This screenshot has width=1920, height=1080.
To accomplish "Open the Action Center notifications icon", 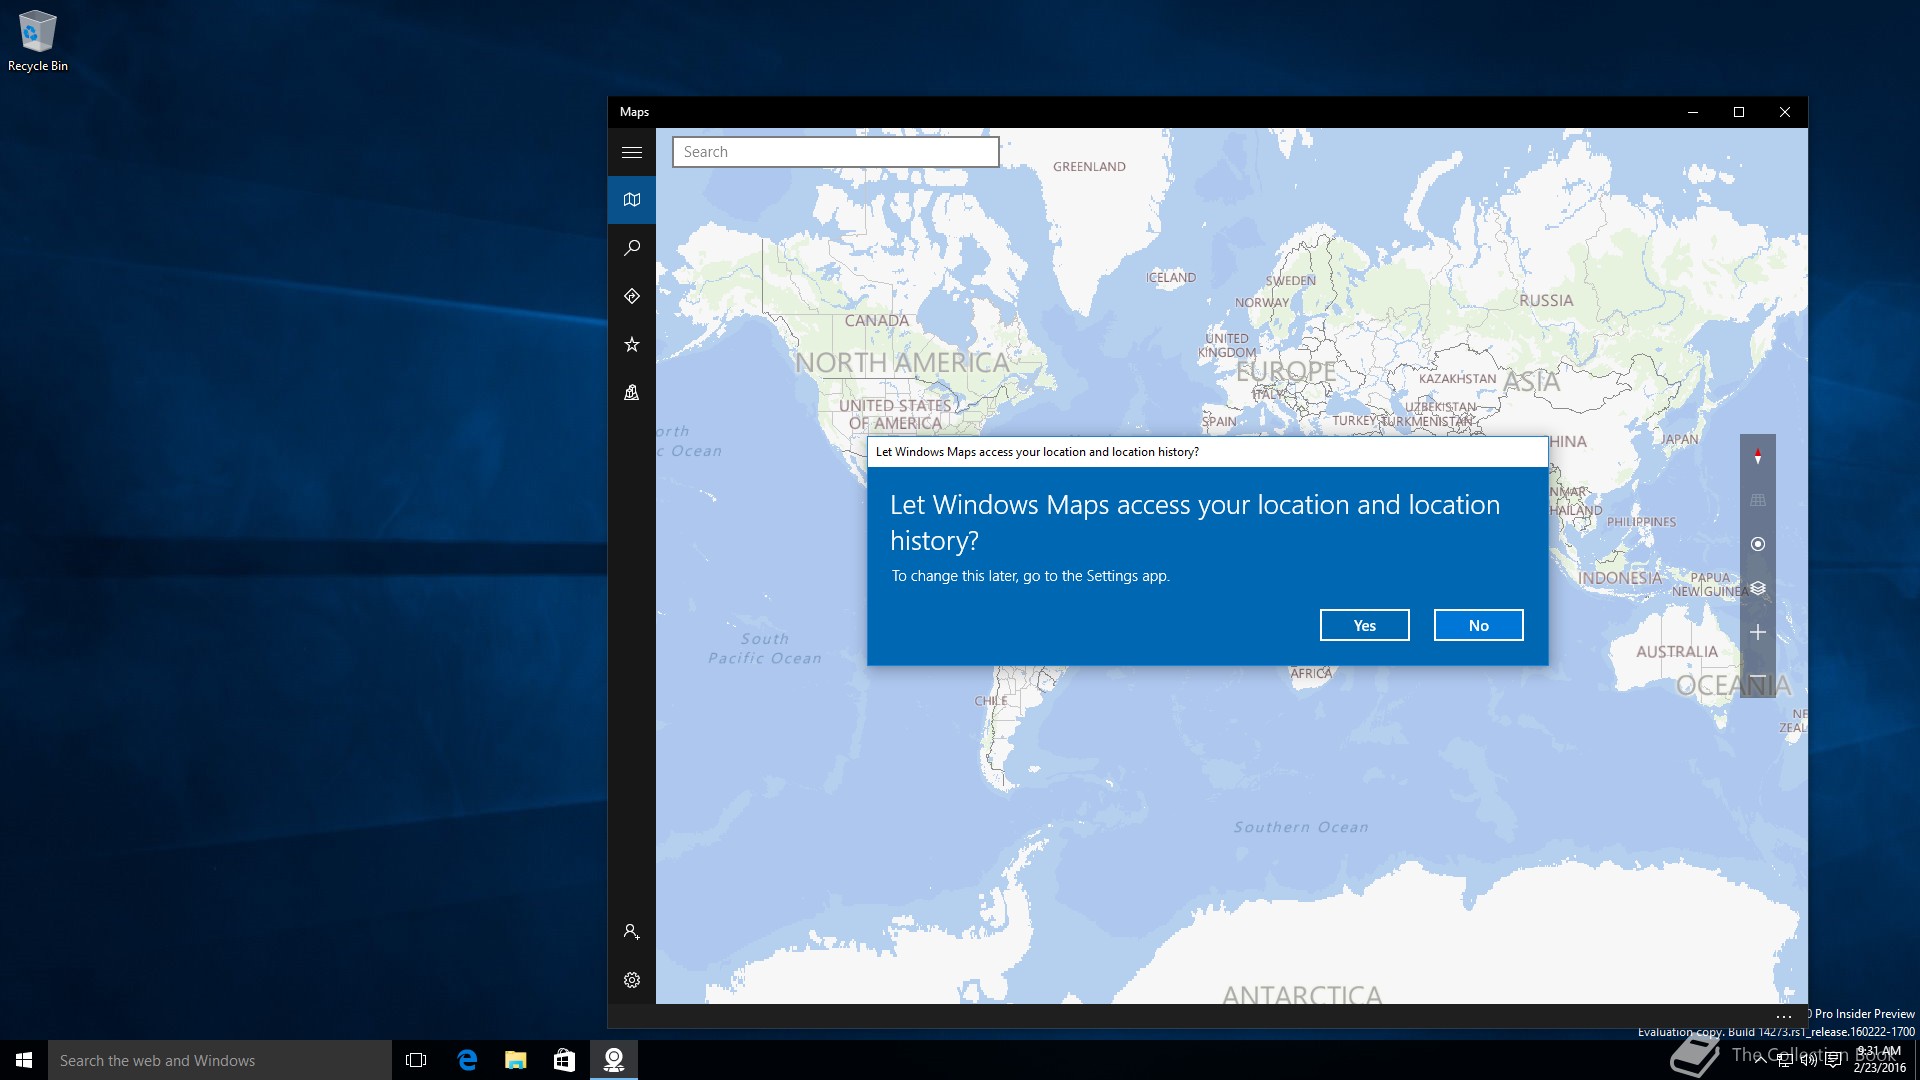I will (1832, 1060).
